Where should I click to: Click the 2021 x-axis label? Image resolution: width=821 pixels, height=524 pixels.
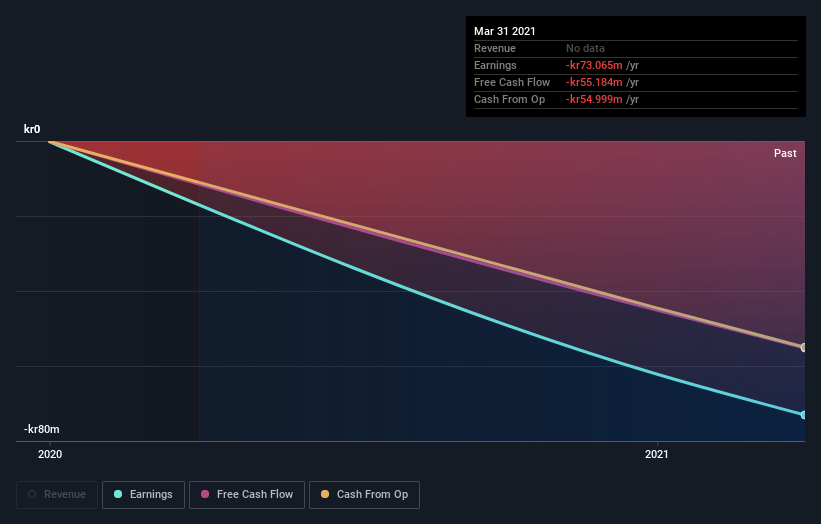pos(657,454)
